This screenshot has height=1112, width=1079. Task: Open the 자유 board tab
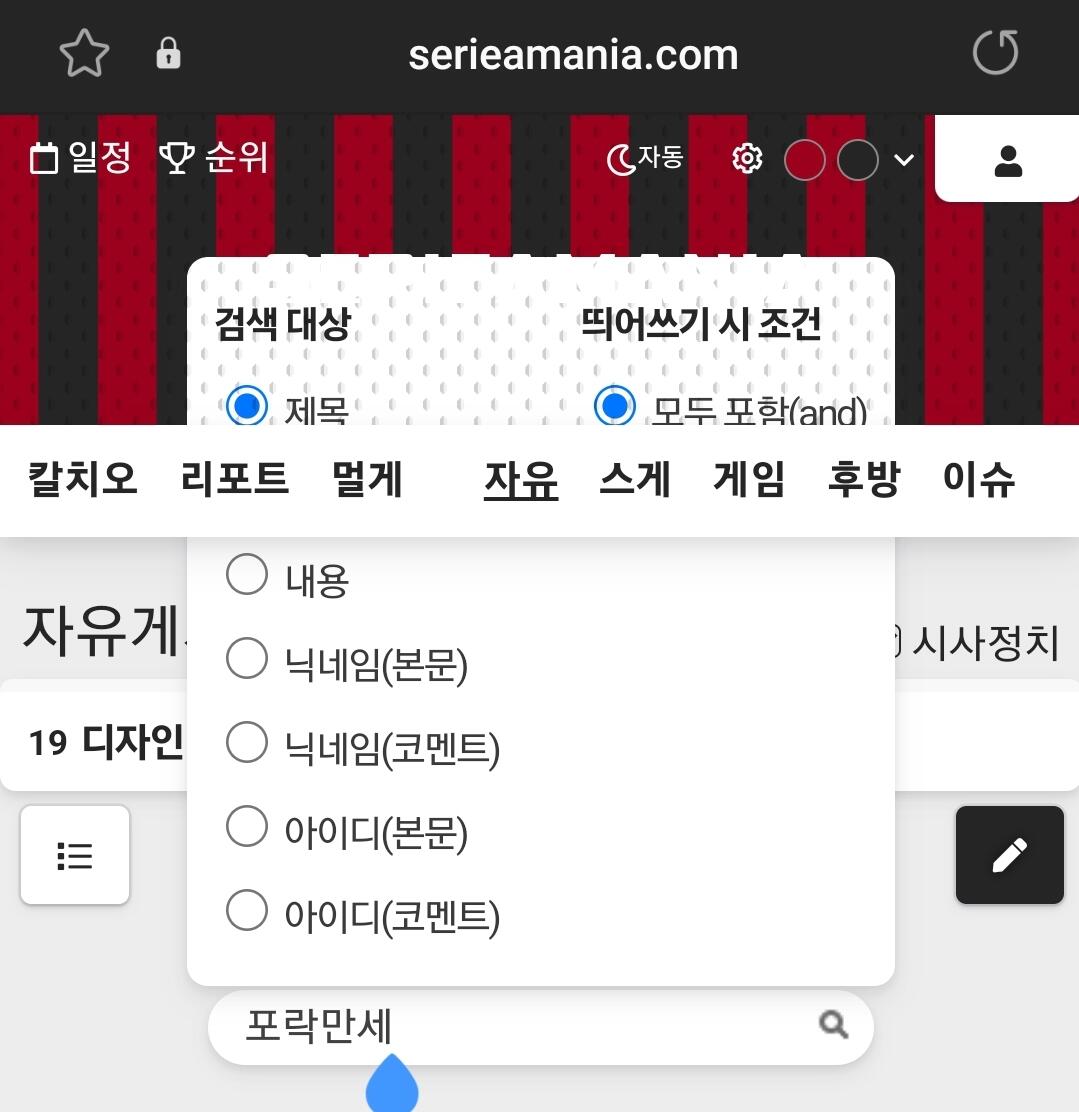click(521, 480)
